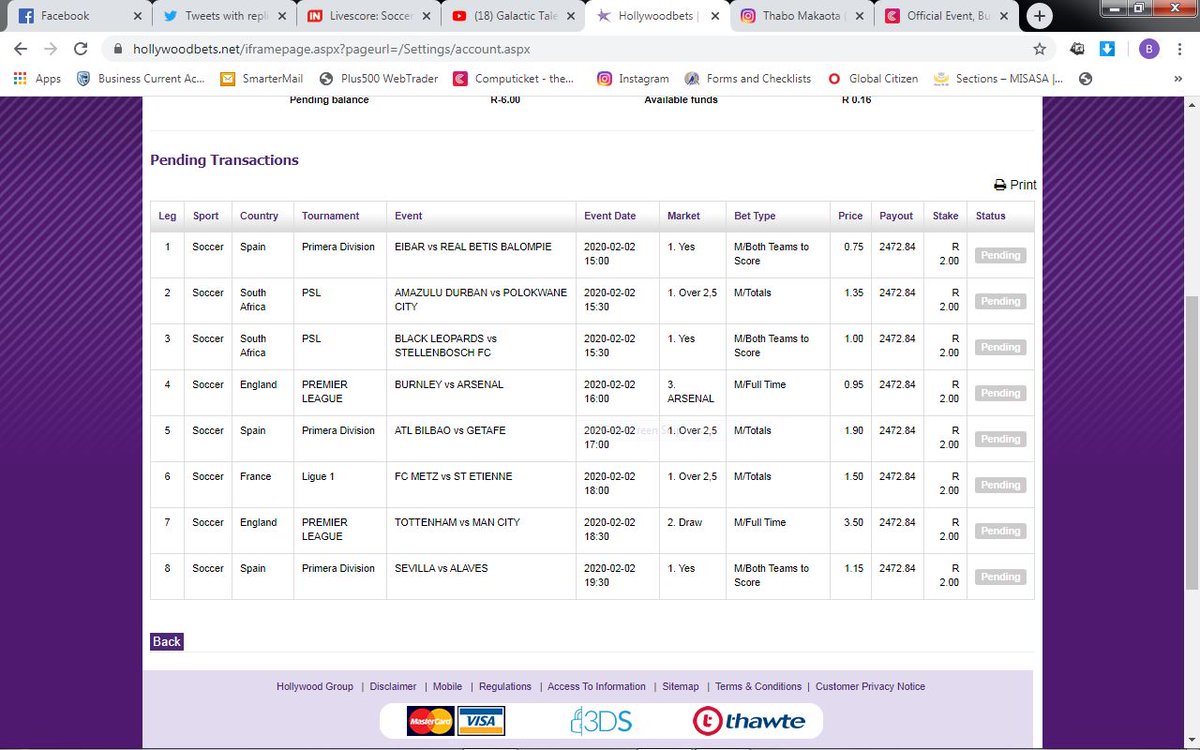Screen dimensions: 1200x750
Task: Open the SmarterMail bookmark
Action: [264, 78]
